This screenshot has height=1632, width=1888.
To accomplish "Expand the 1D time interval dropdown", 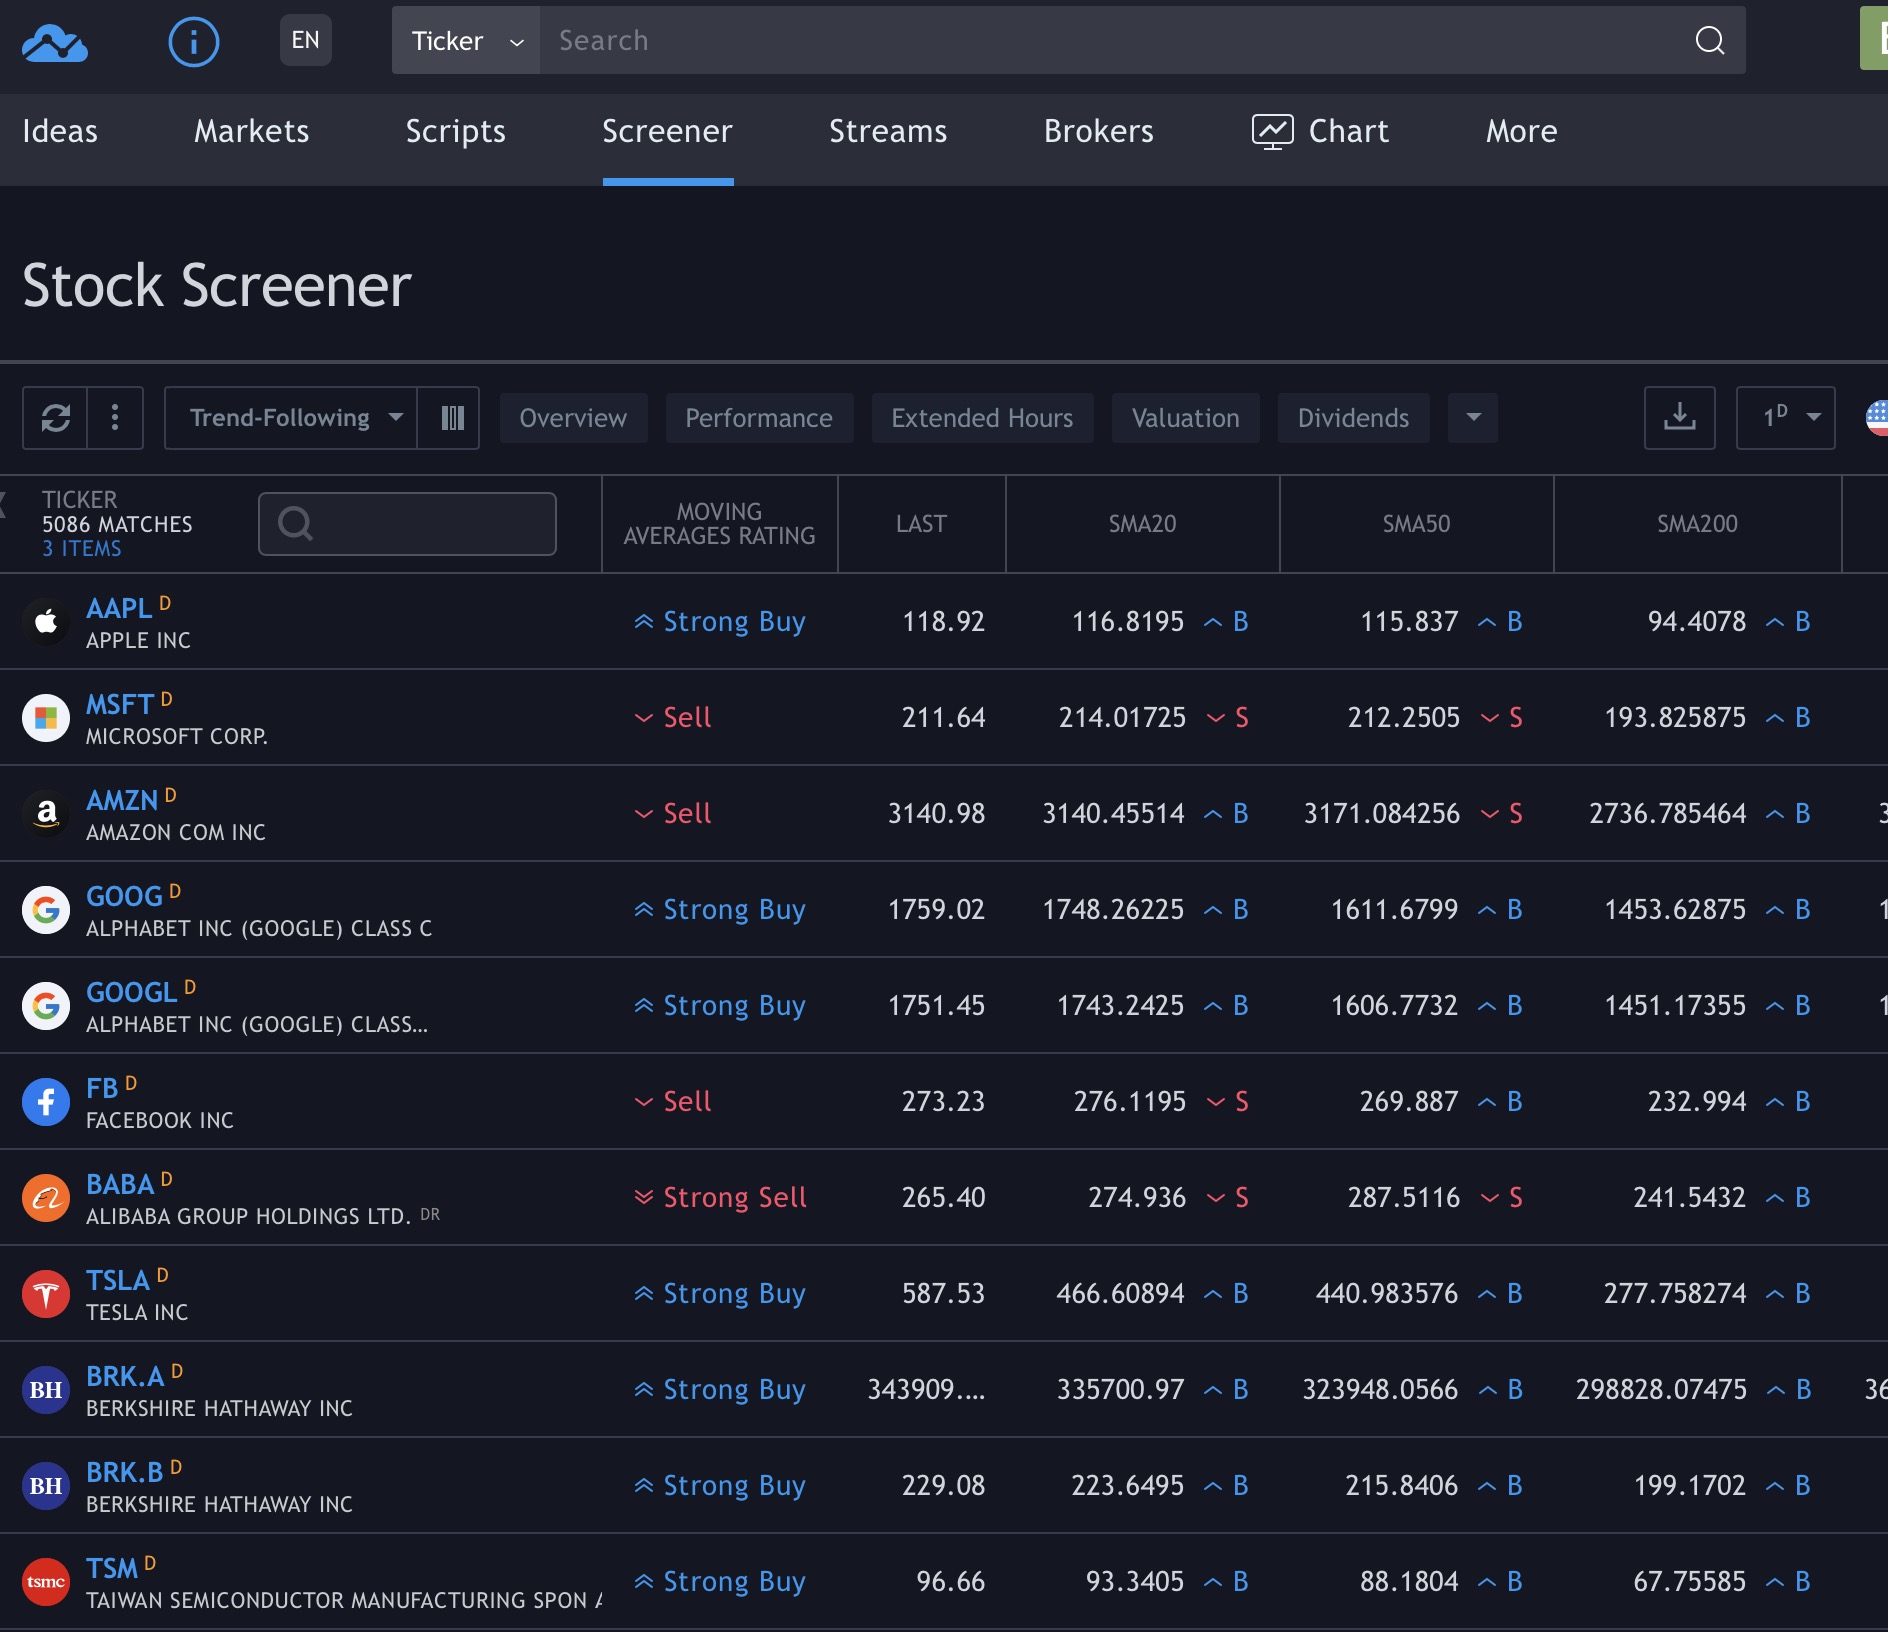I will 1785,418.
